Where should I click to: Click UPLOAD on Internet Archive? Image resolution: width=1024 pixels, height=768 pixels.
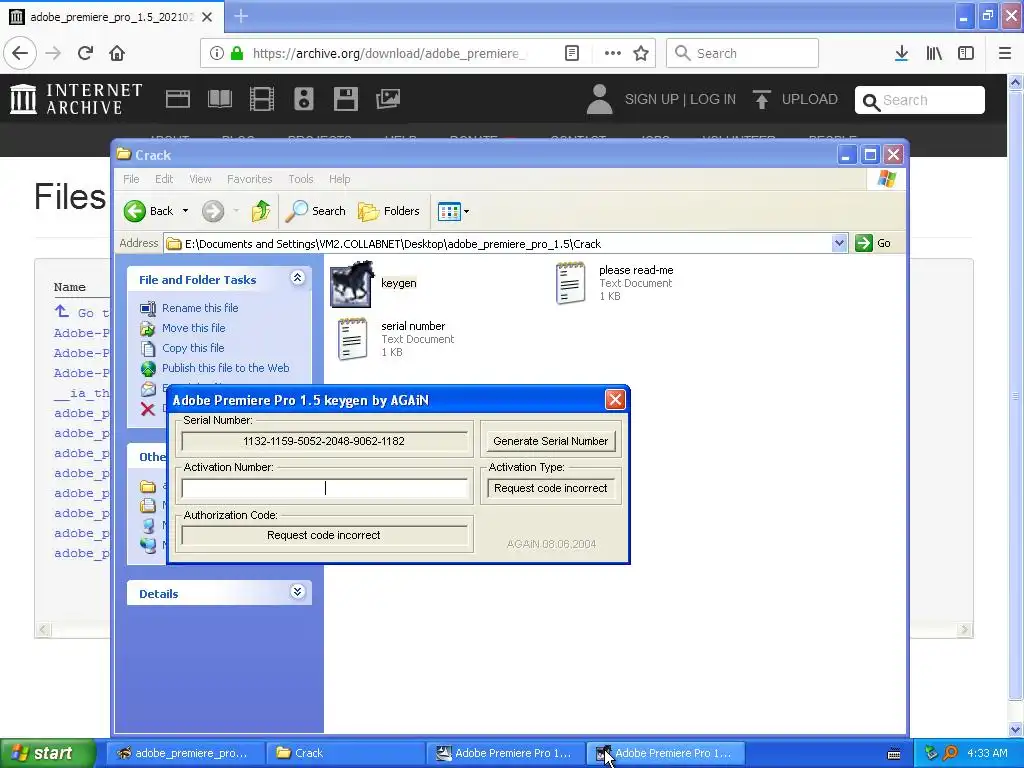click(x=795, y=99)
